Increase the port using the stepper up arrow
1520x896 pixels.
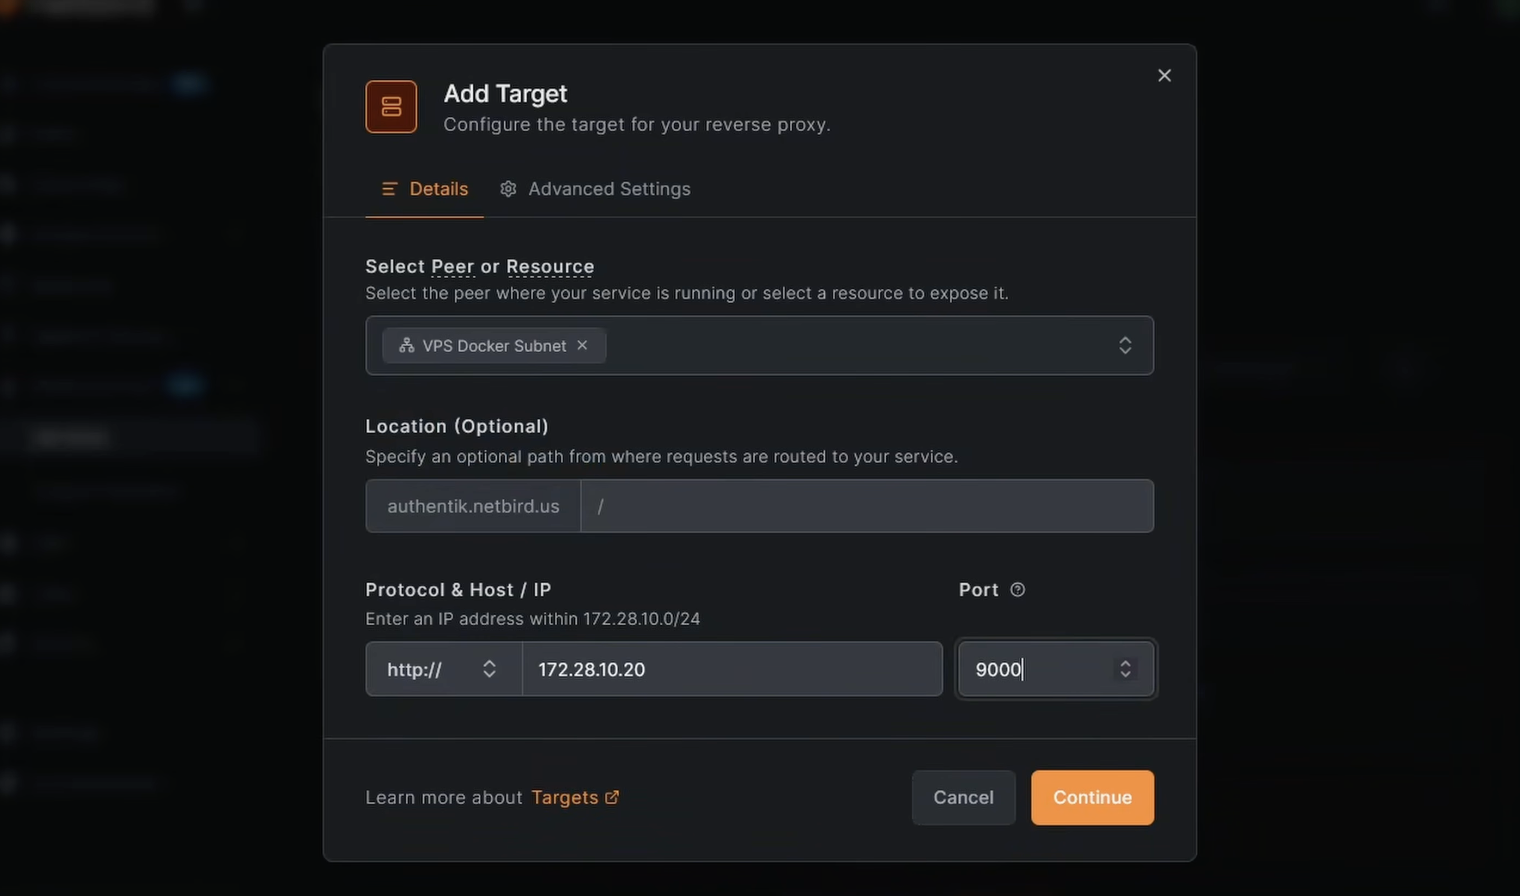pos(1125,662)
